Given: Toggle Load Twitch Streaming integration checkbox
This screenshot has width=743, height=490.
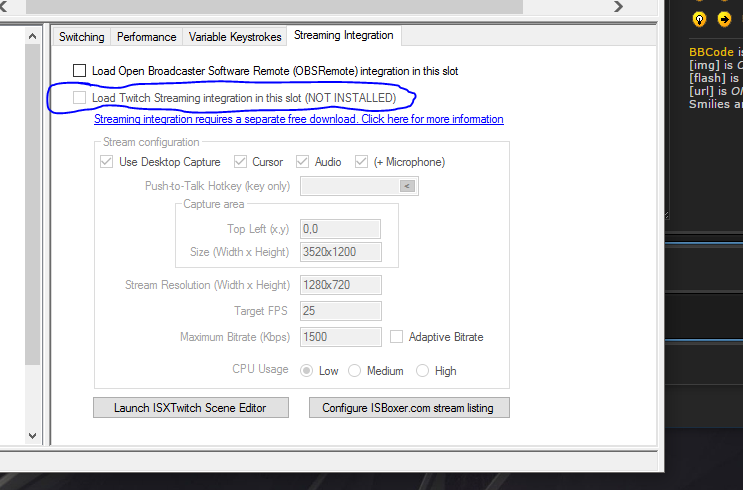Looking at the screenshot, I should point(80,98).
